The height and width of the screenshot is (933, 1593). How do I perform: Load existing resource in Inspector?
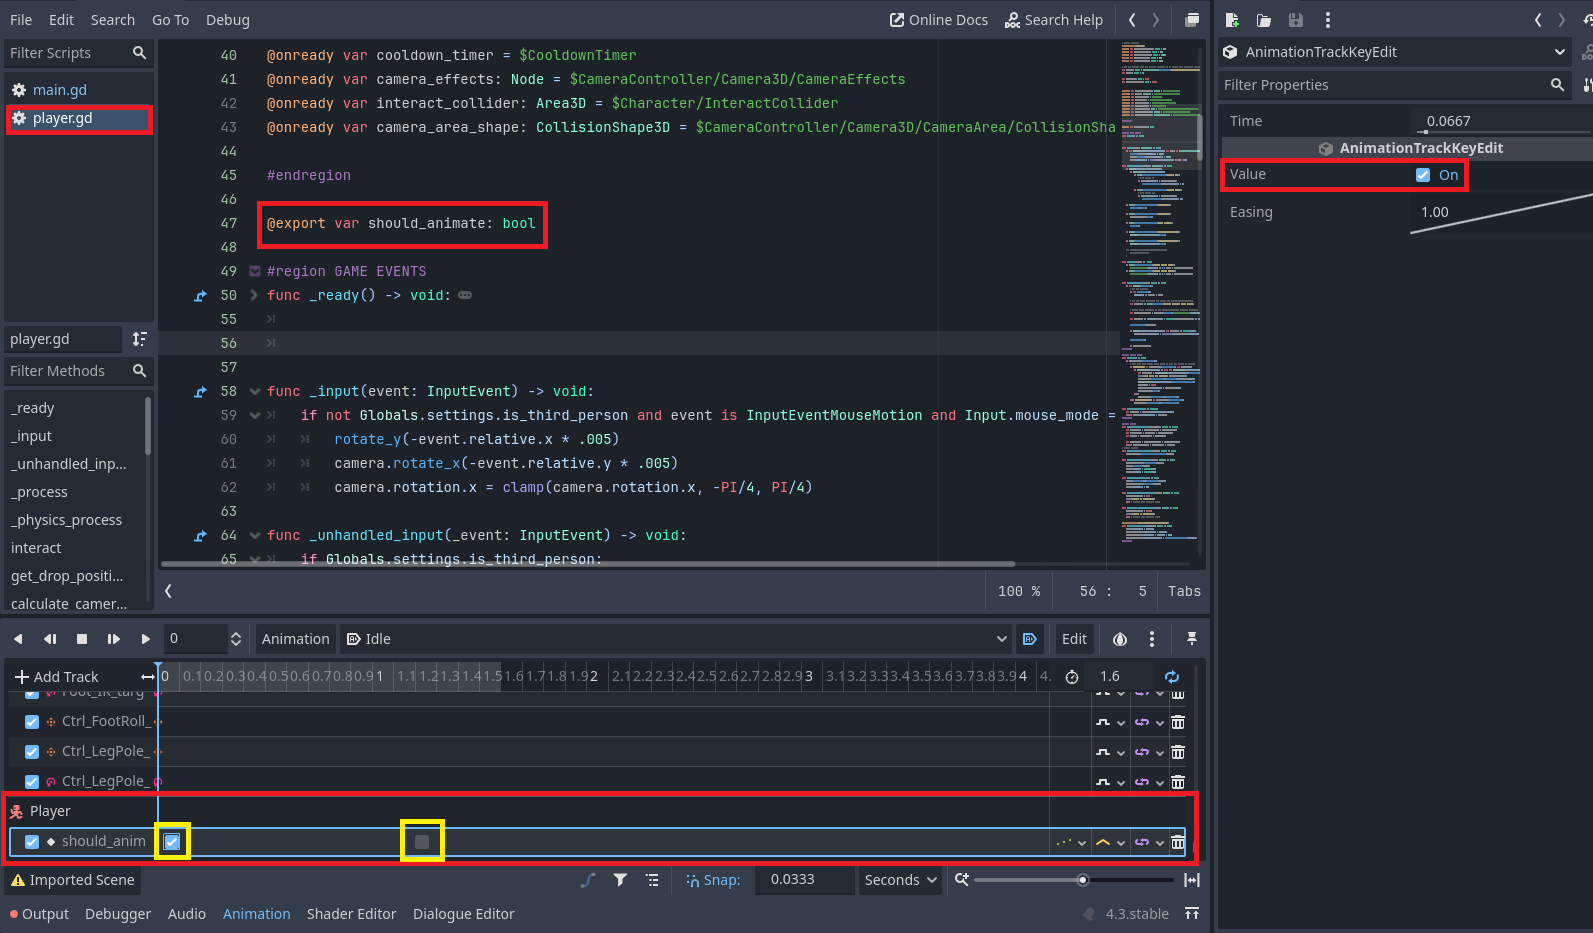click(x=1264, y=20)
